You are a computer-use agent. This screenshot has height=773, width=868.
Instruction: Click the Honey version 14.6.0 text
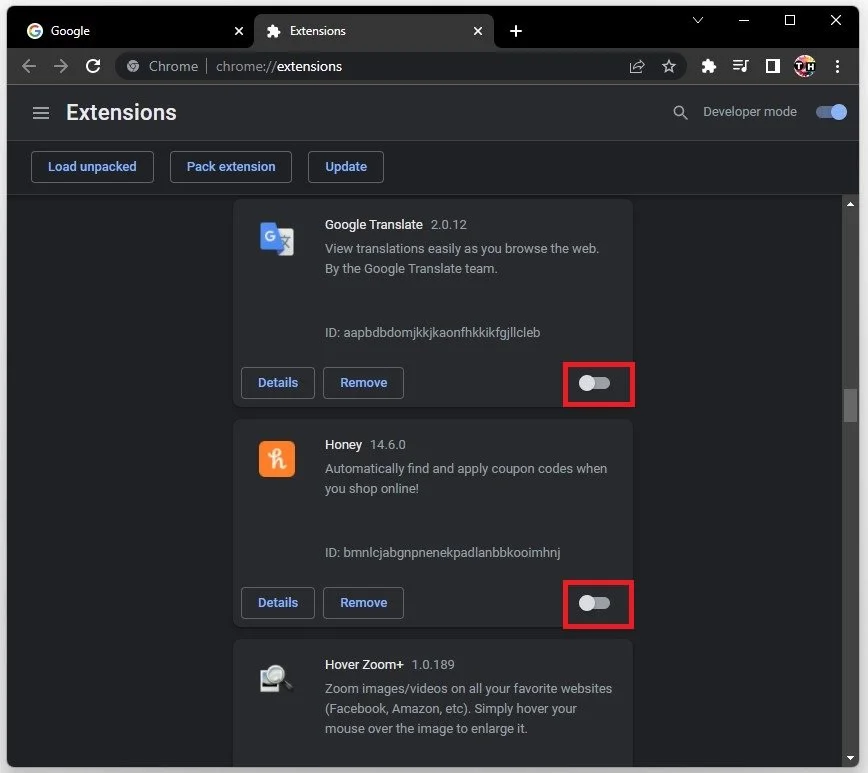pyautogui.click(x=388, y=445)
